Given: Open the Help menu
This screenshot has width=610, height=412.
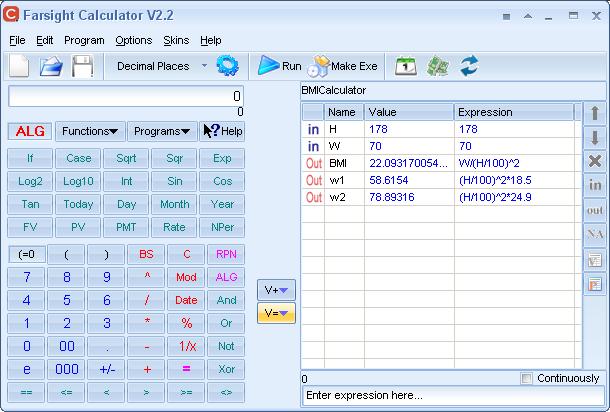Looking at the screenshot, I should tap(210, 40).
